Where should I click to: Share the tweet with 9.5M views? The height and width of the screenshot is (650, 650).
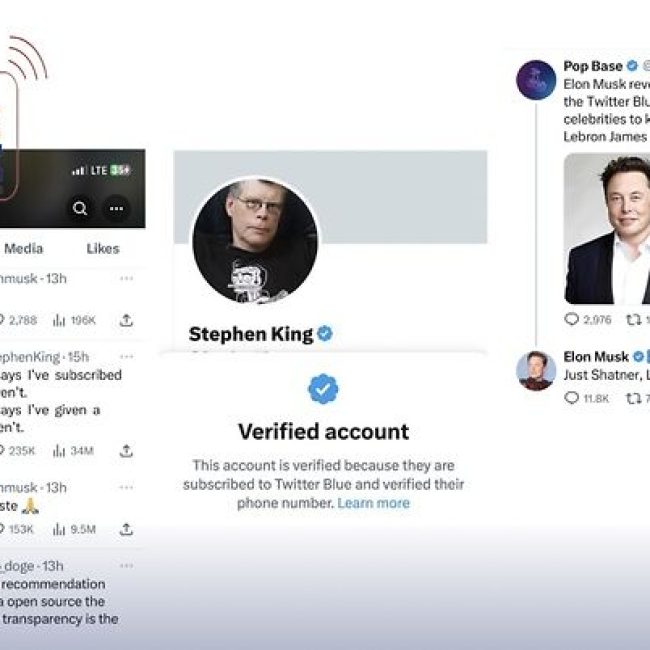coord(126,529)
